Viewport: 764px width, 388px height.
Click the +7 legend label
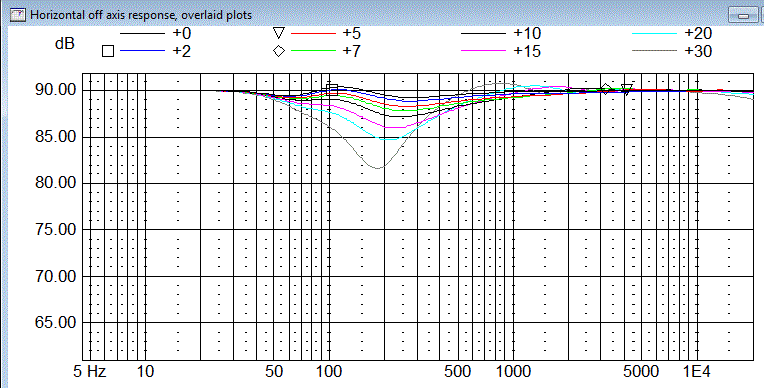pyautogui.click(x=352, y=51)
